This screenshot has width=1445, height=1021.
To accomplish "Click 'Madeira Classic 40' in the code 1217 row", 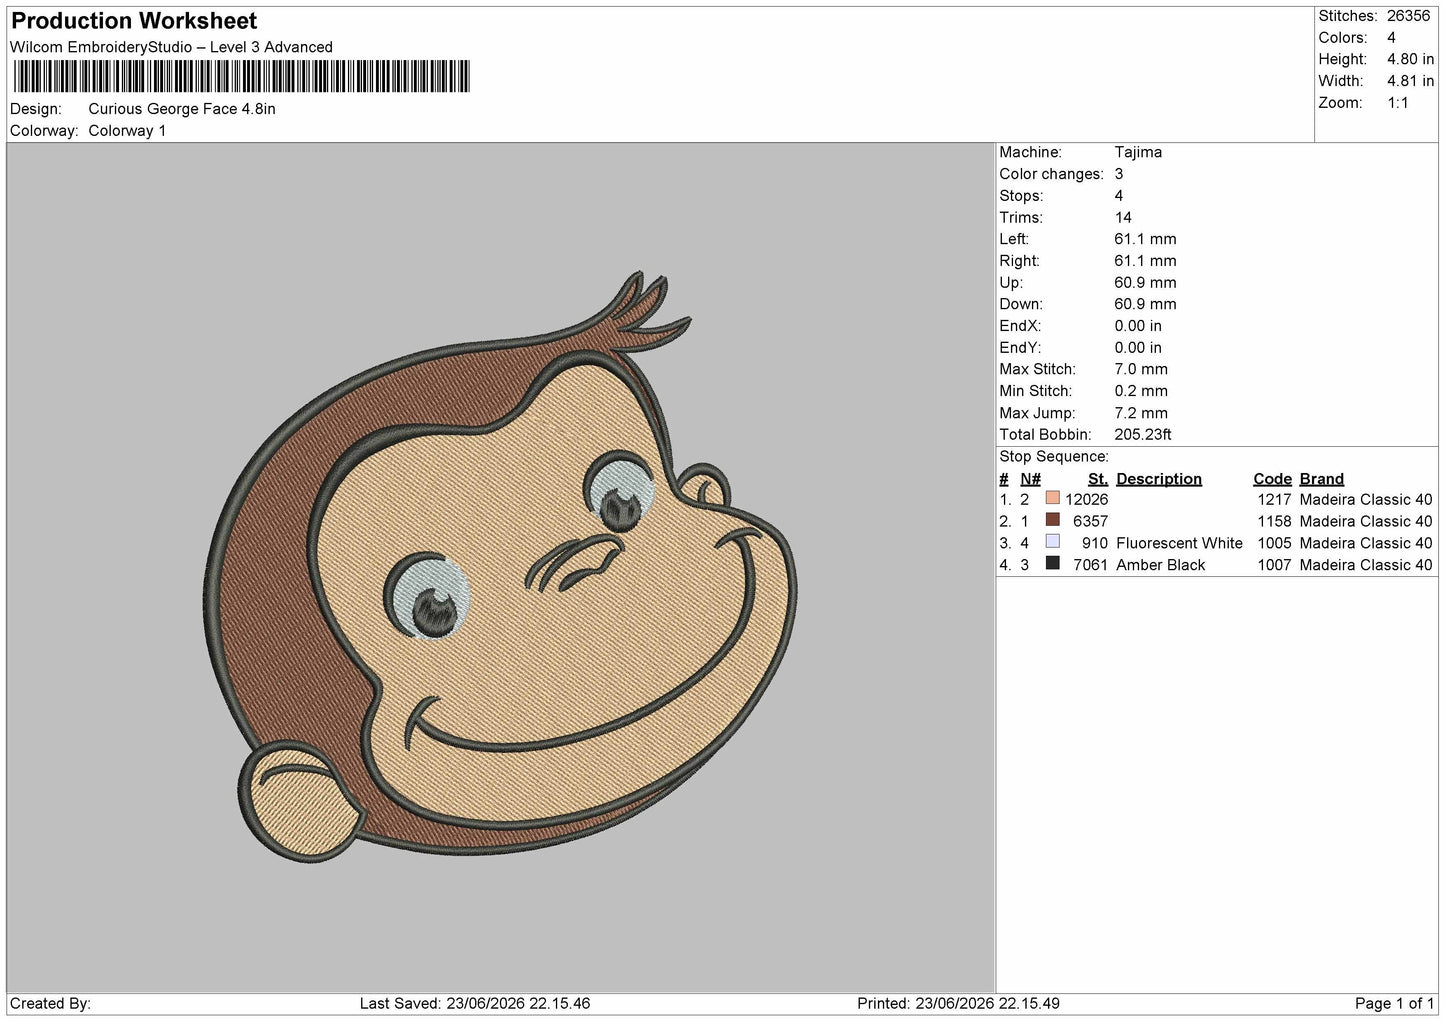I will [1366, 500].
